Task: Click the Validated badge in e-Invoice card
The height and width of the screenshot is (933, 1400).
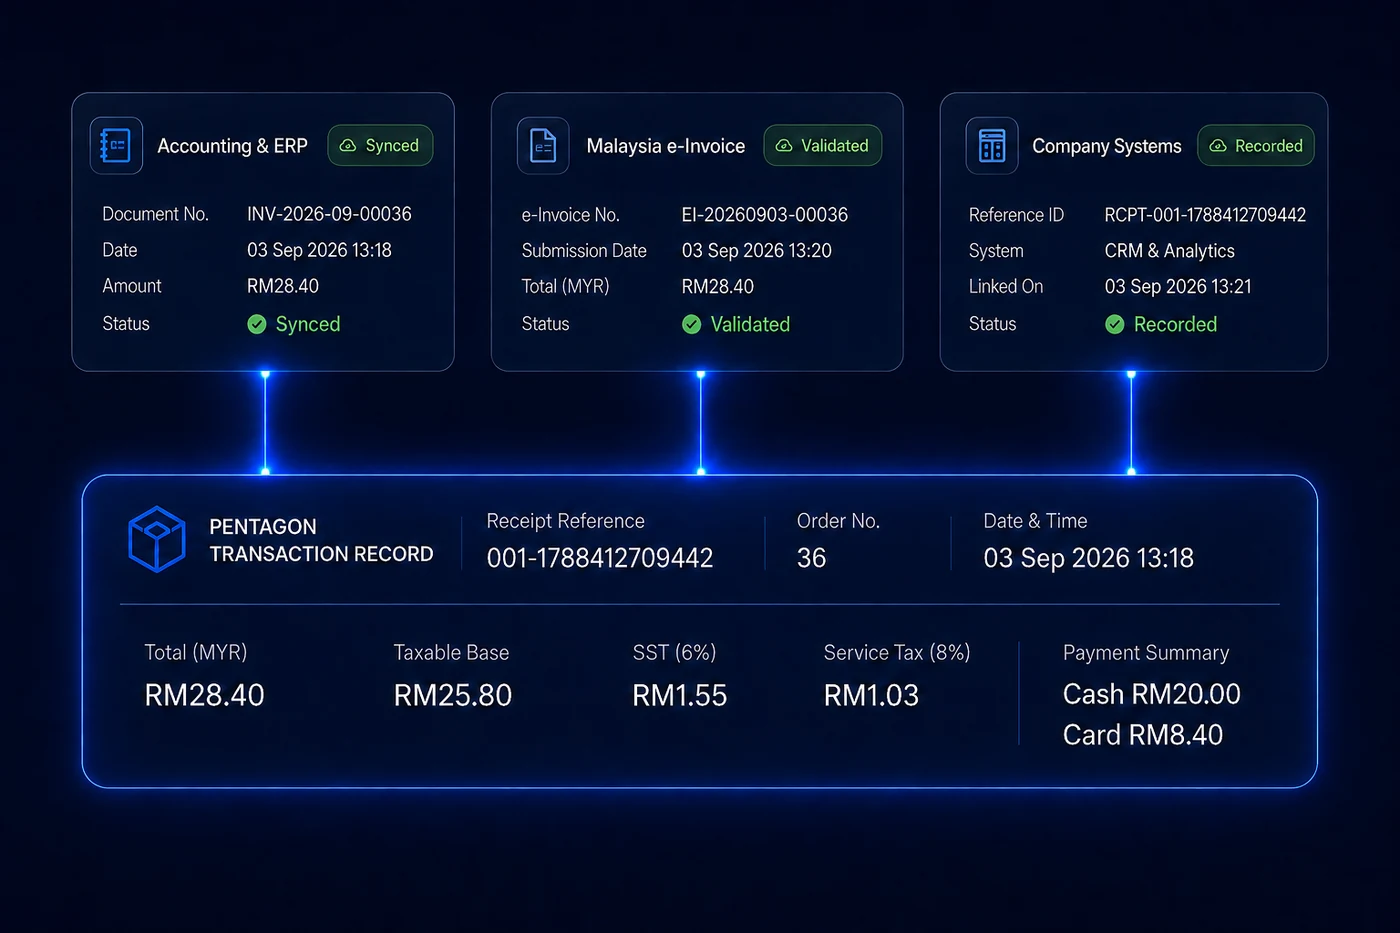Action: pyautogui.click(x=823, y=146)
